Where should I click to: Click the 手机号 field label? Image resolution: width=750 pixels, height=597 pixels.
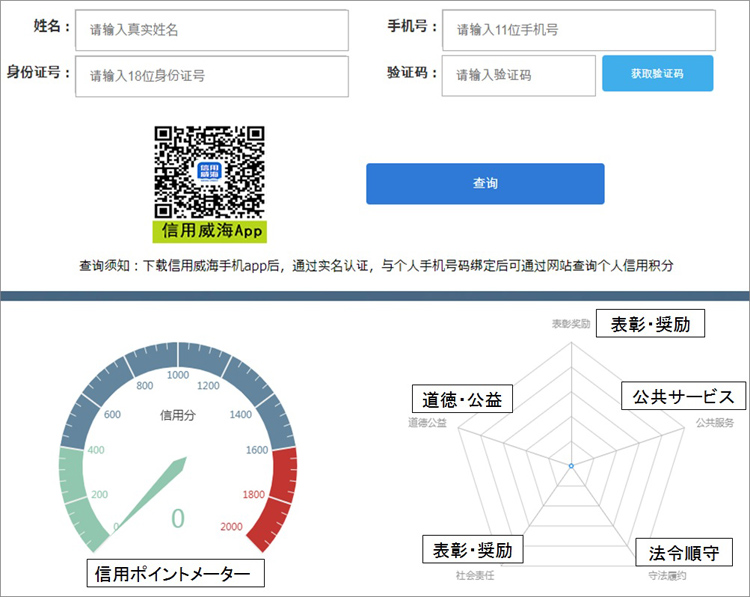tap(412, 26)
